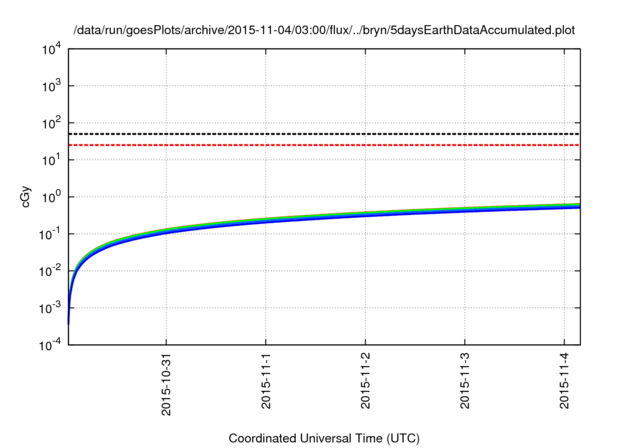640x448 pixels.
Task: Click the 2015-11-3 date label
Action: 465,381
